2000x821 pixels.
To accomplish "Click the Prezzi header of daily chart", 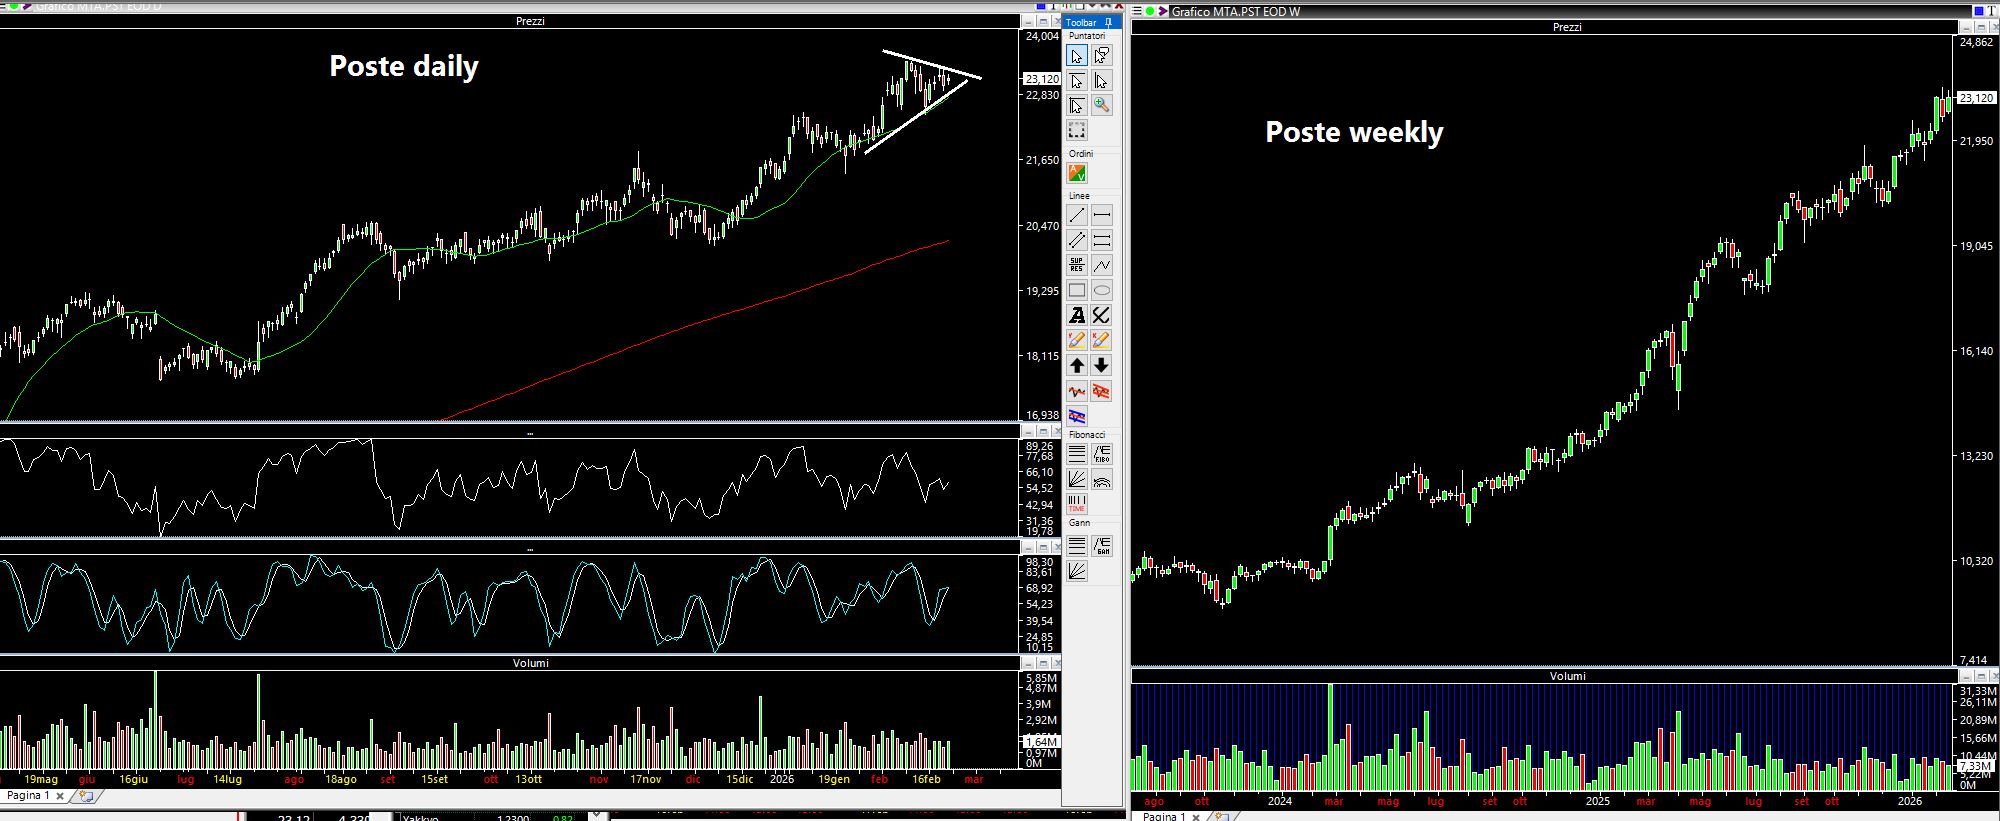I will [530, 21].
